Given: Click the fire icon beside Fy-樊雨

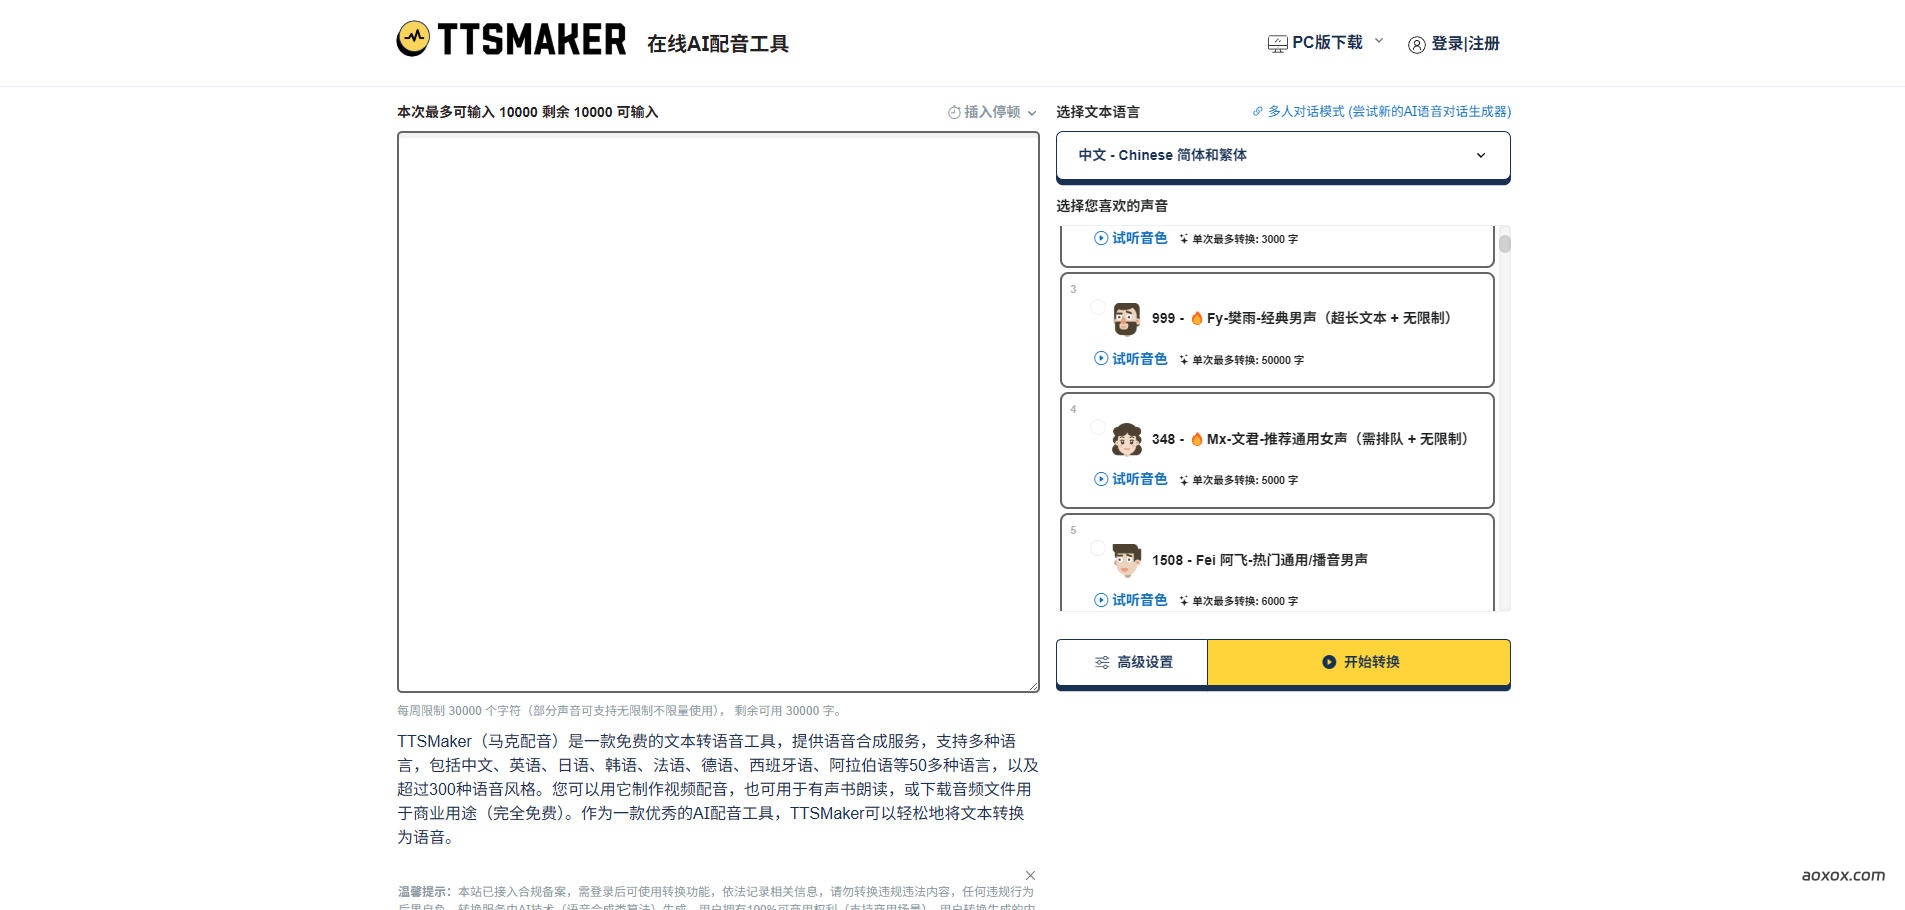Looking at the screenshot, I should (1196, 318).
